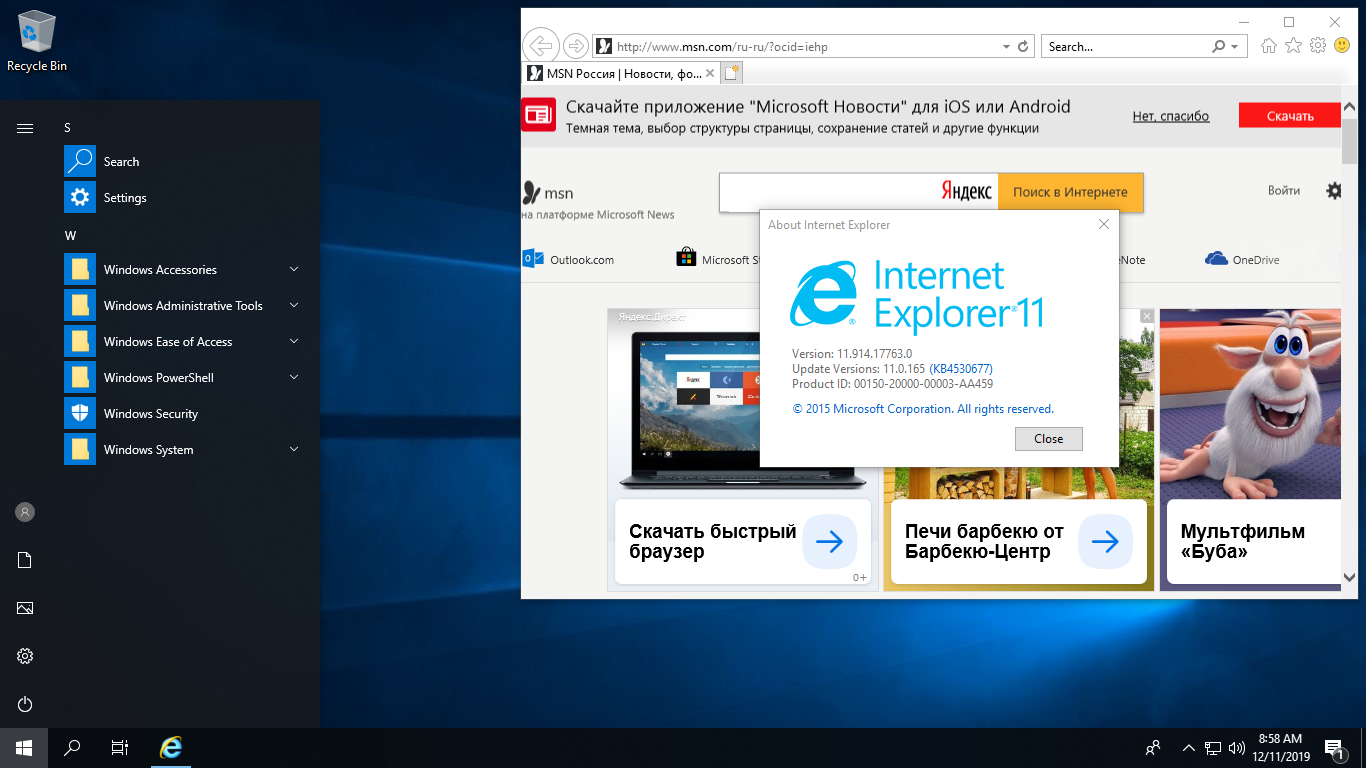The width and height of the screenshot is (1366, 768).
Task: Open the IE search provider dropdown
Action: click(1235, 46)
